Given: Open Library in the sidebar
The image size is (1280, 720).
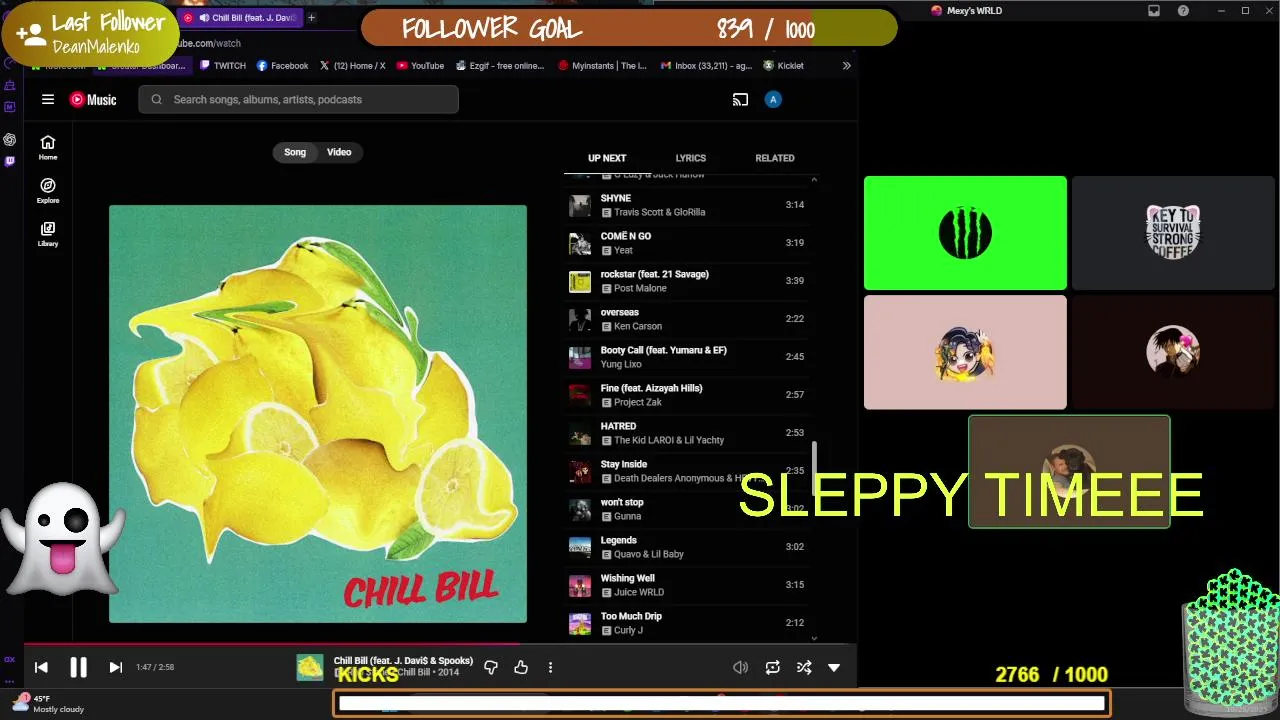Looking at the screenshot, I should 48,233.
